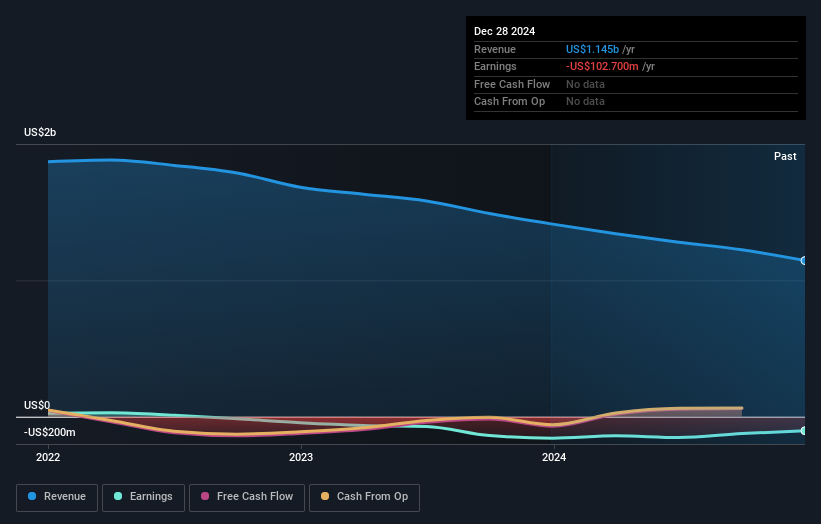Click the Revenue line endpoint marker
Screen dimensions: 821x524
coord(804,261)
